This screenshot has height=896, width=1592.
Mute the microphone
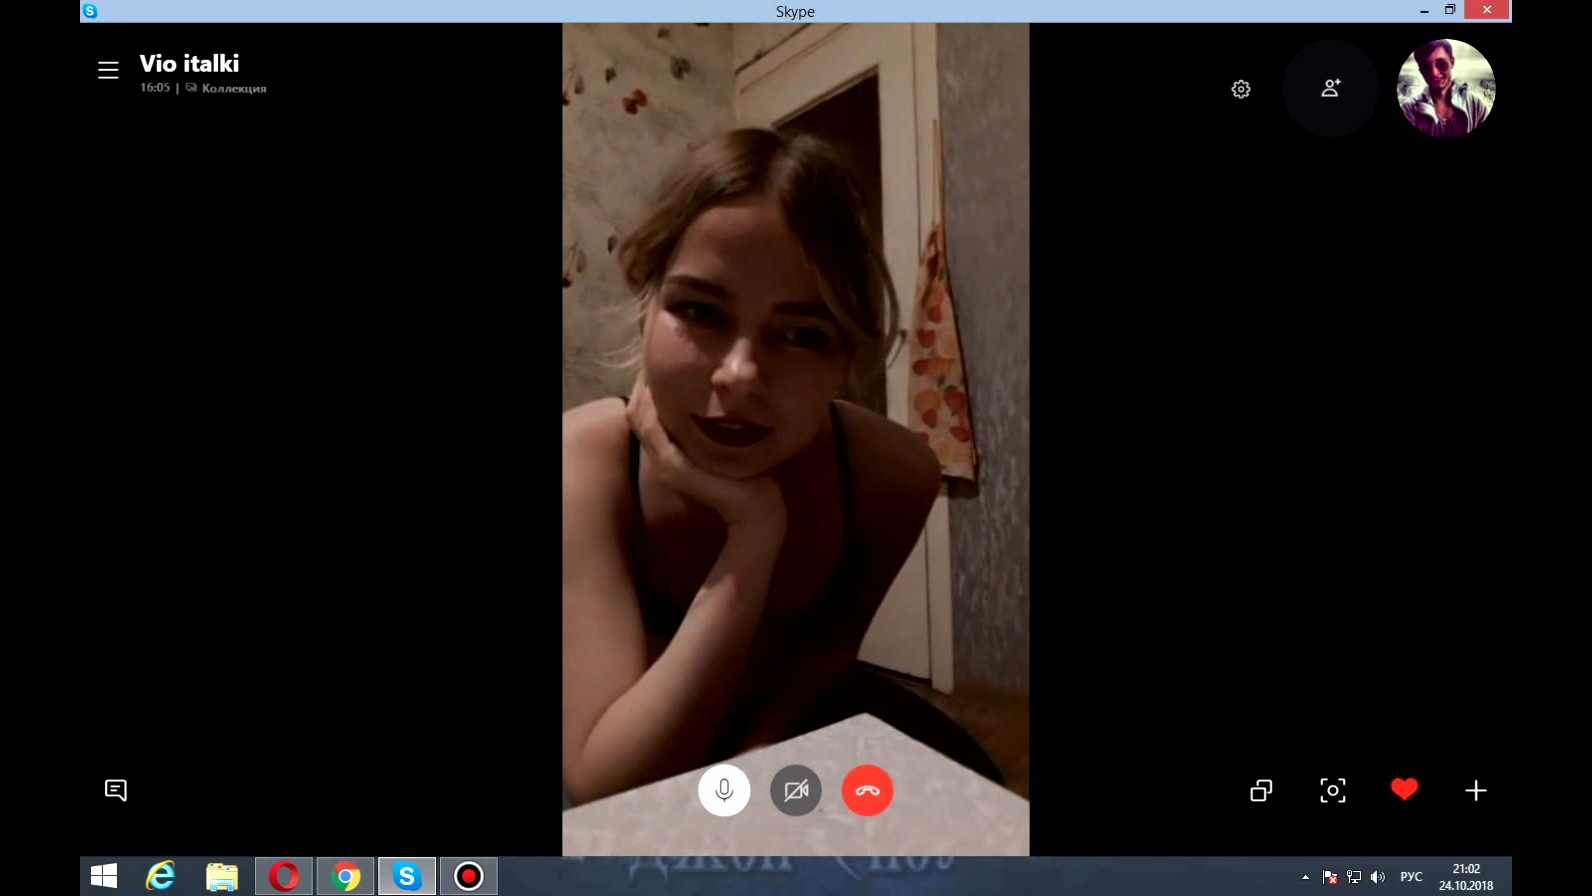[x=724, y=790]
